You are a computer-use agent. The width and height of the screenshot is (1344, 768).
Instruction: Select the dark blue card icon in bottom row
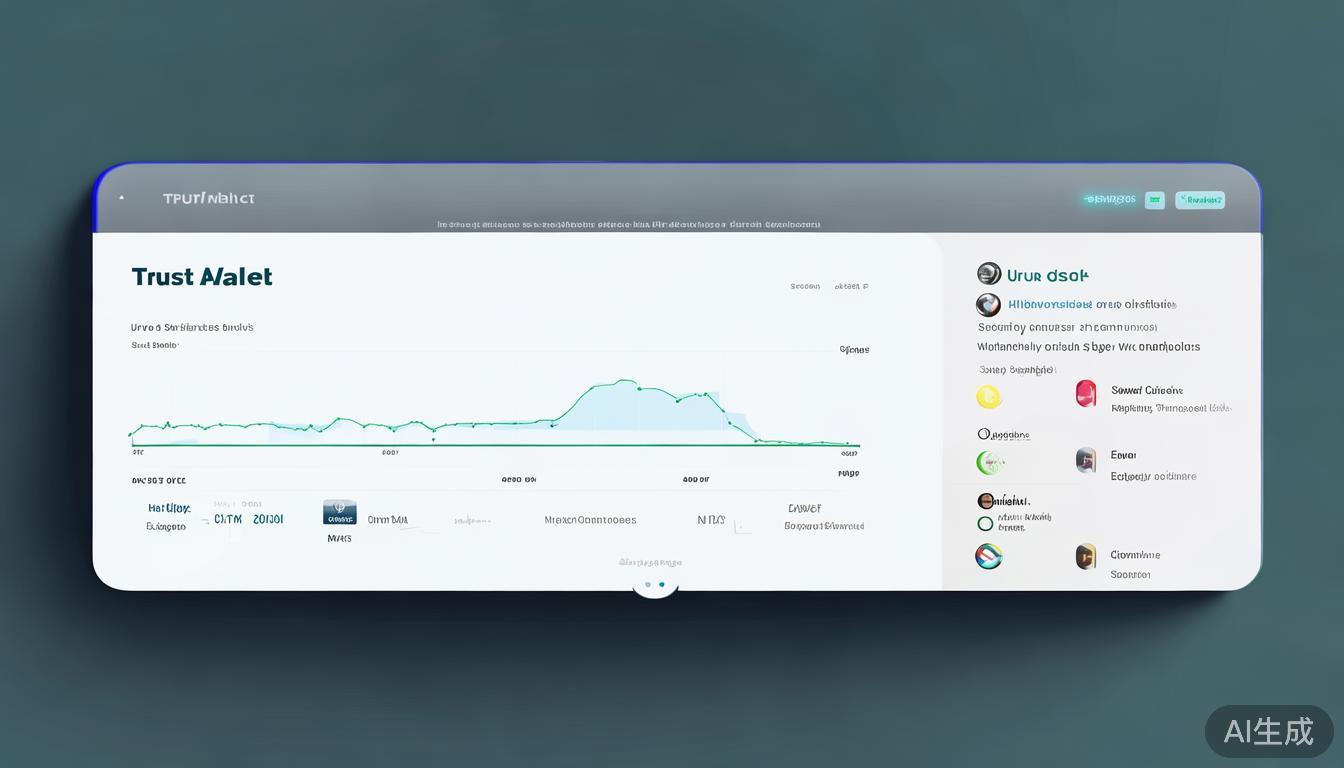pyautogui.click(x=340, y=513)
